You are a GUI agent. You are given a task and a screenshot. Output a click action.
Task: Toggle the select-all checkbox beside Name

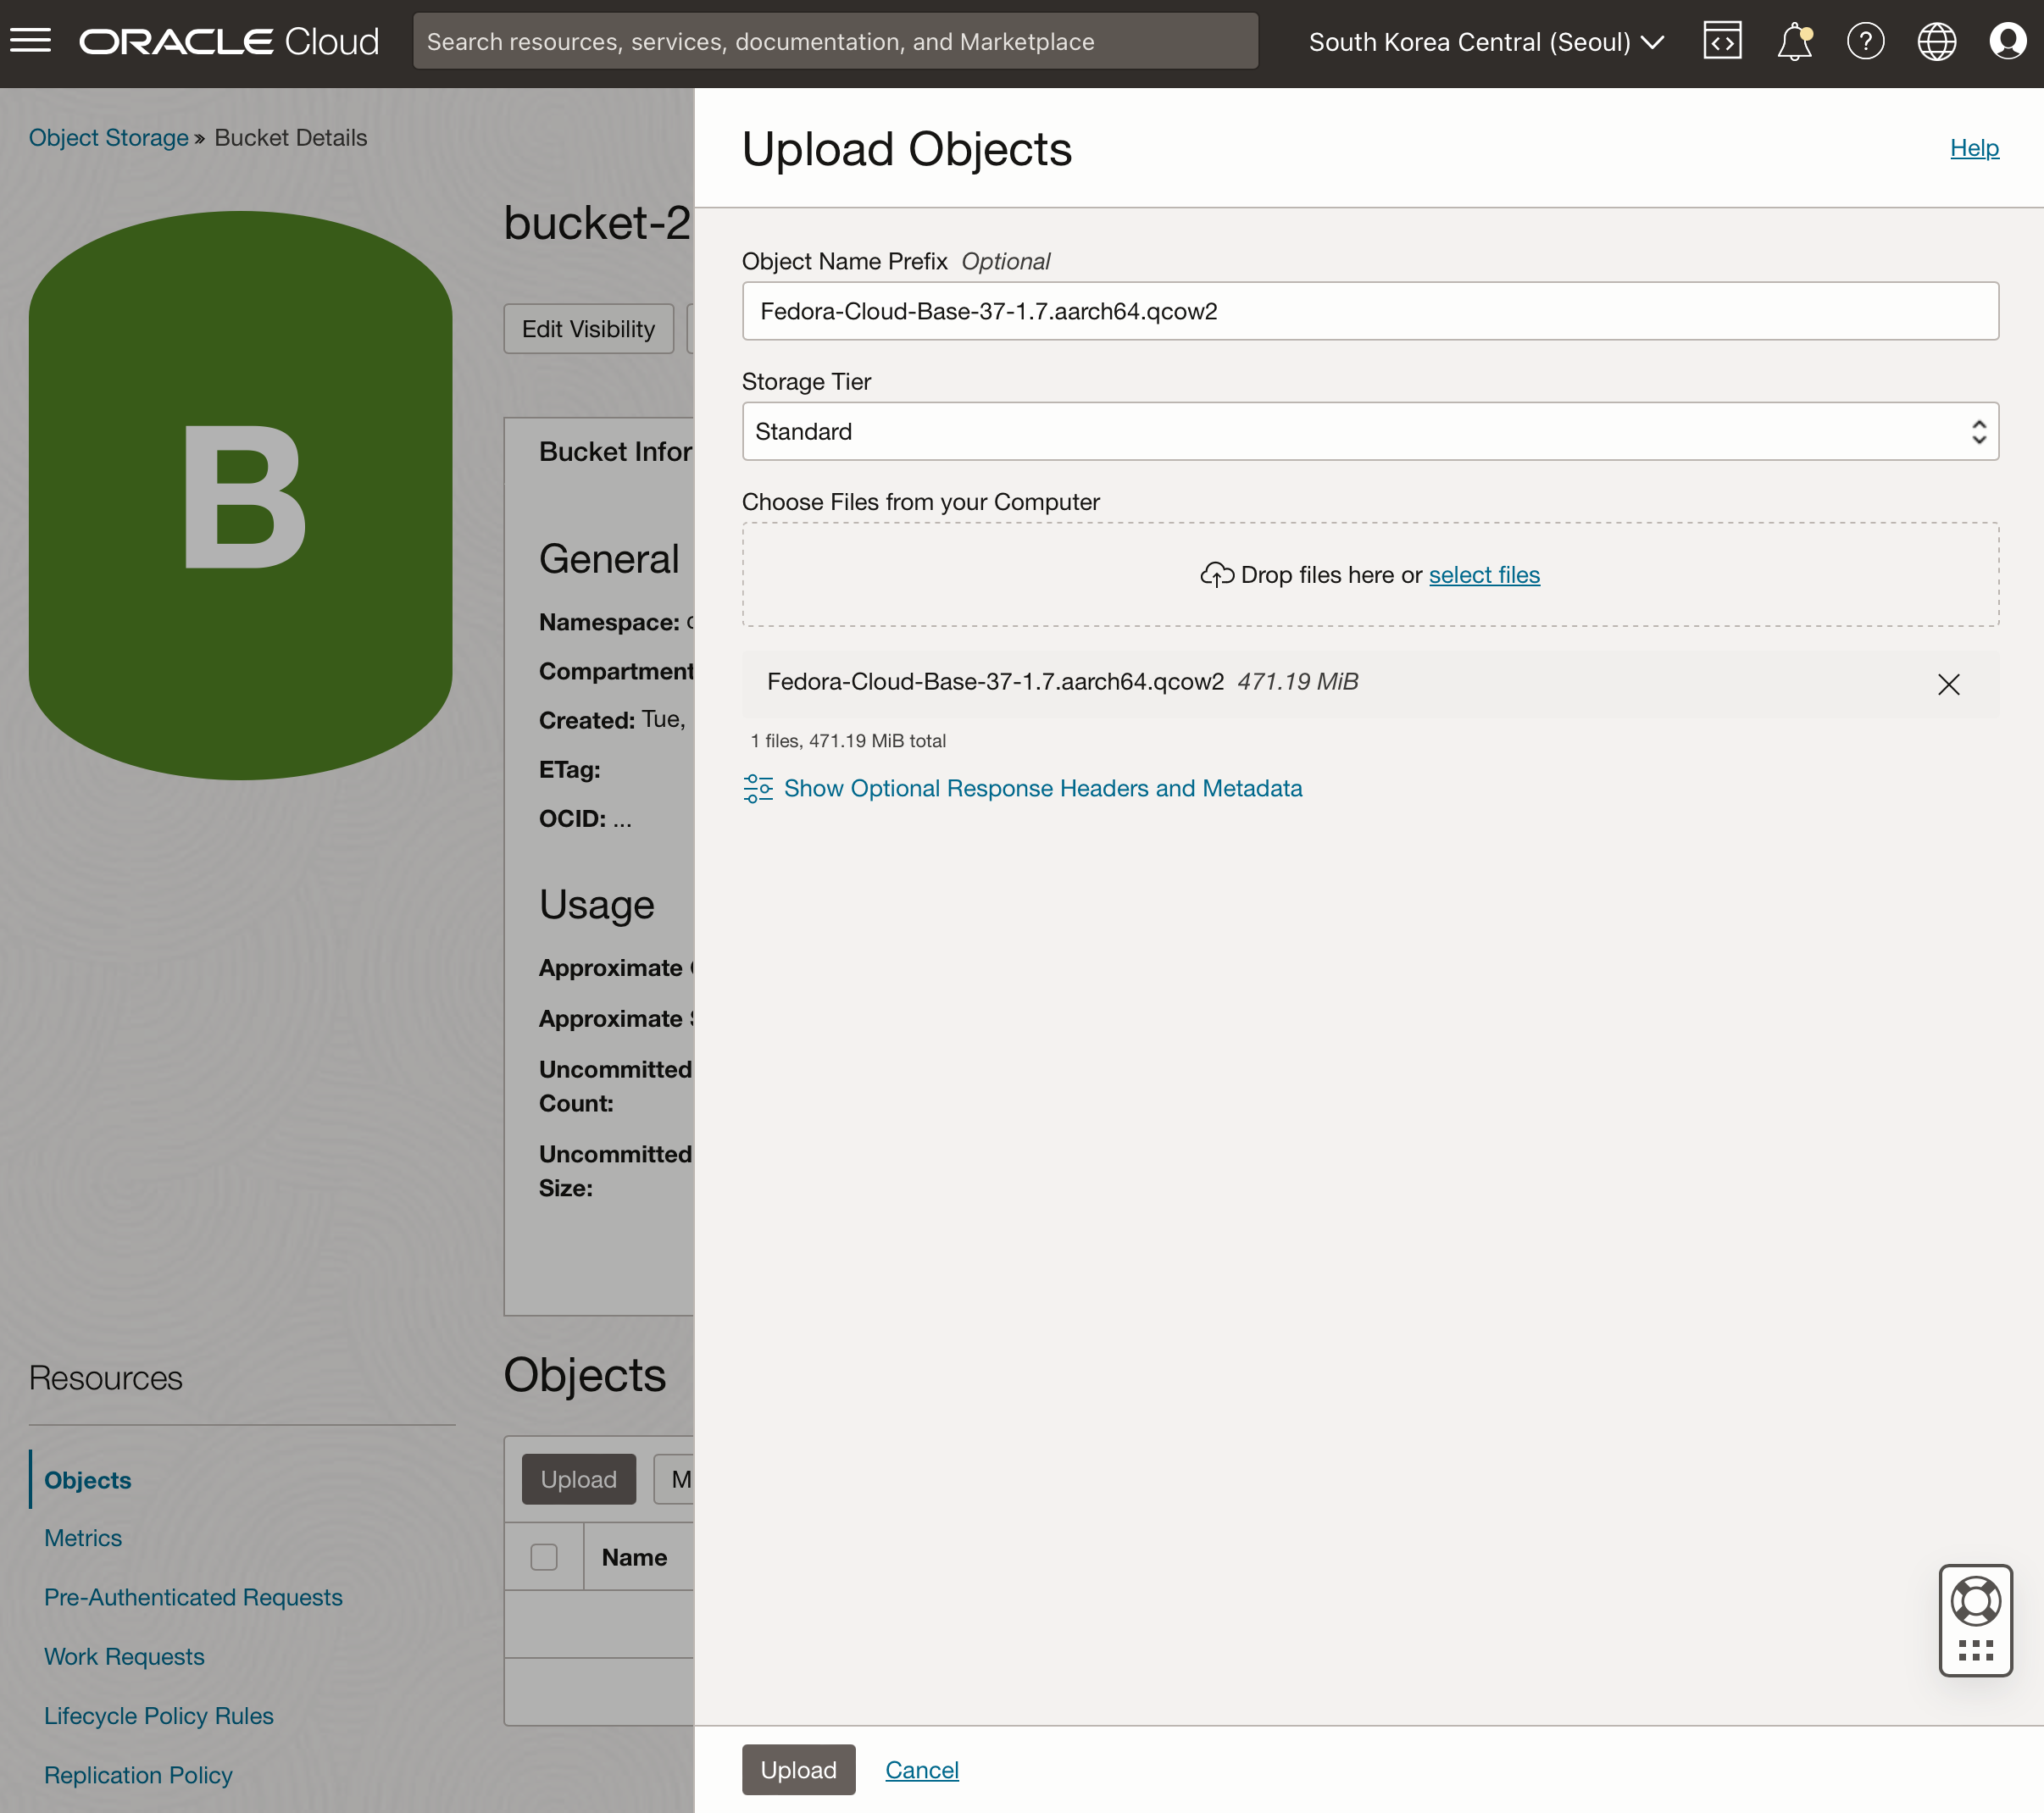(x=544, y=1557)
